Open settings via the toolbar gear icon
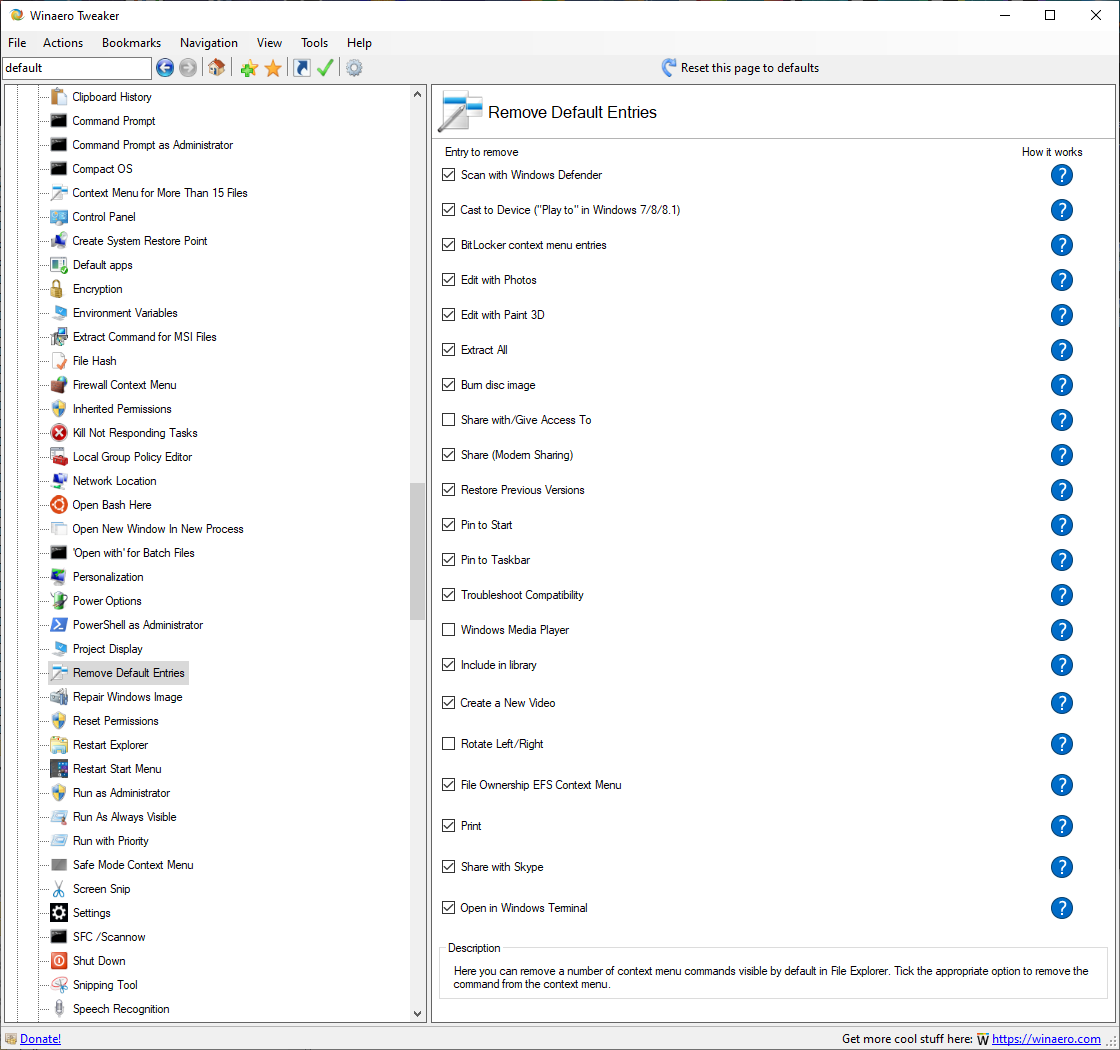This screenshot has width=1120, height=1050. [354, 68]
